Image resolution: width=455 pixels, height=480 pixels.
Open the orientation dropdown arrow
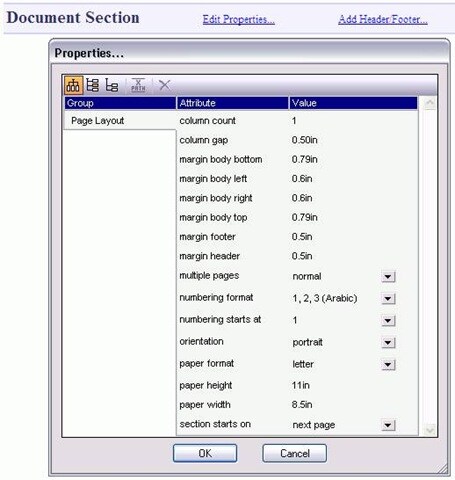coord(388,342)
